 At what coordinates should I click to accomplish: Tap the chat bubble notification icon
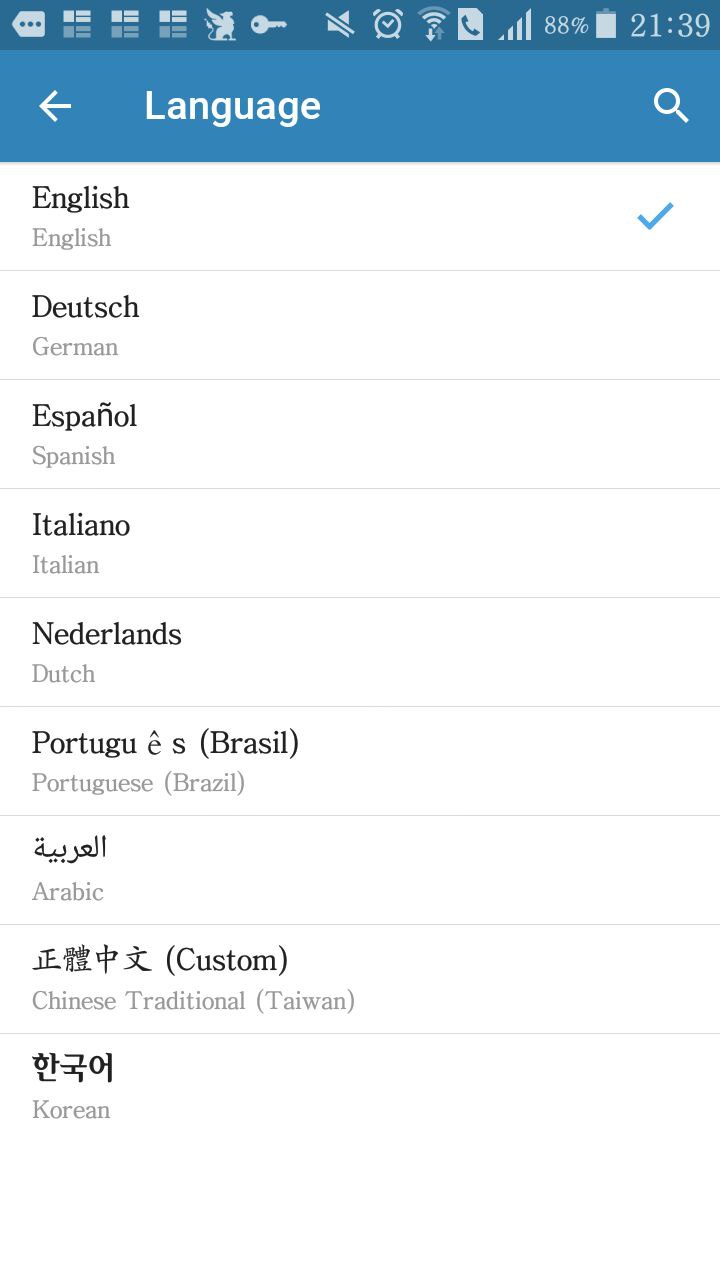pos(28,24)
